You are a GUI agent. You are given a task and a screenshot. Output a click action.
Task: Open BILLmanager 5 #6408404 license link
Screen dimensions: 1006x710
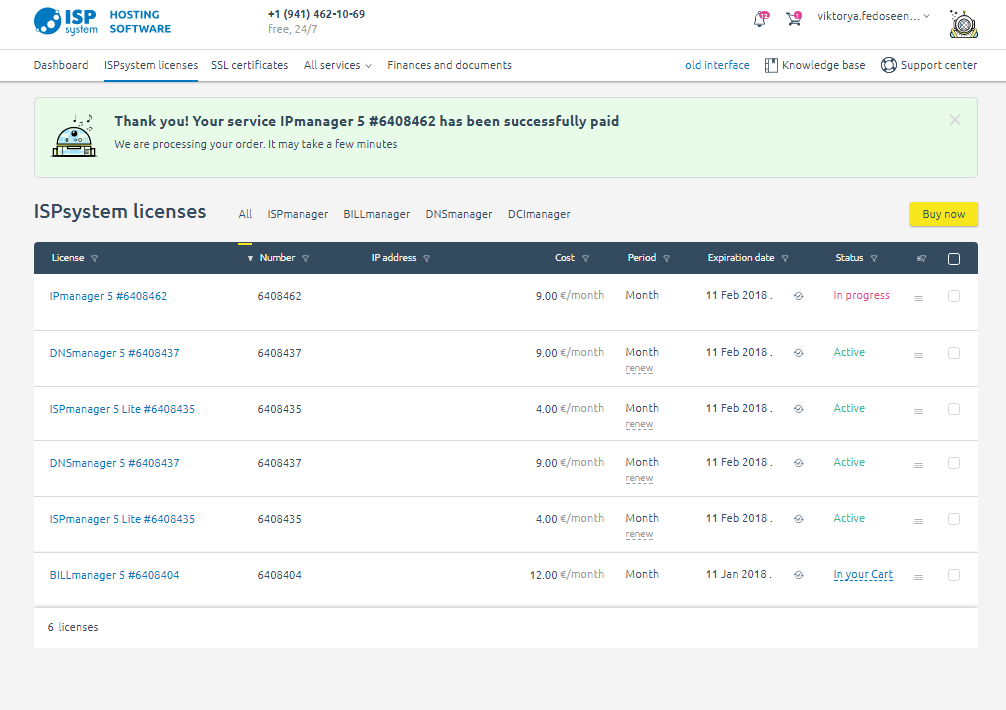tap(114, 575)
